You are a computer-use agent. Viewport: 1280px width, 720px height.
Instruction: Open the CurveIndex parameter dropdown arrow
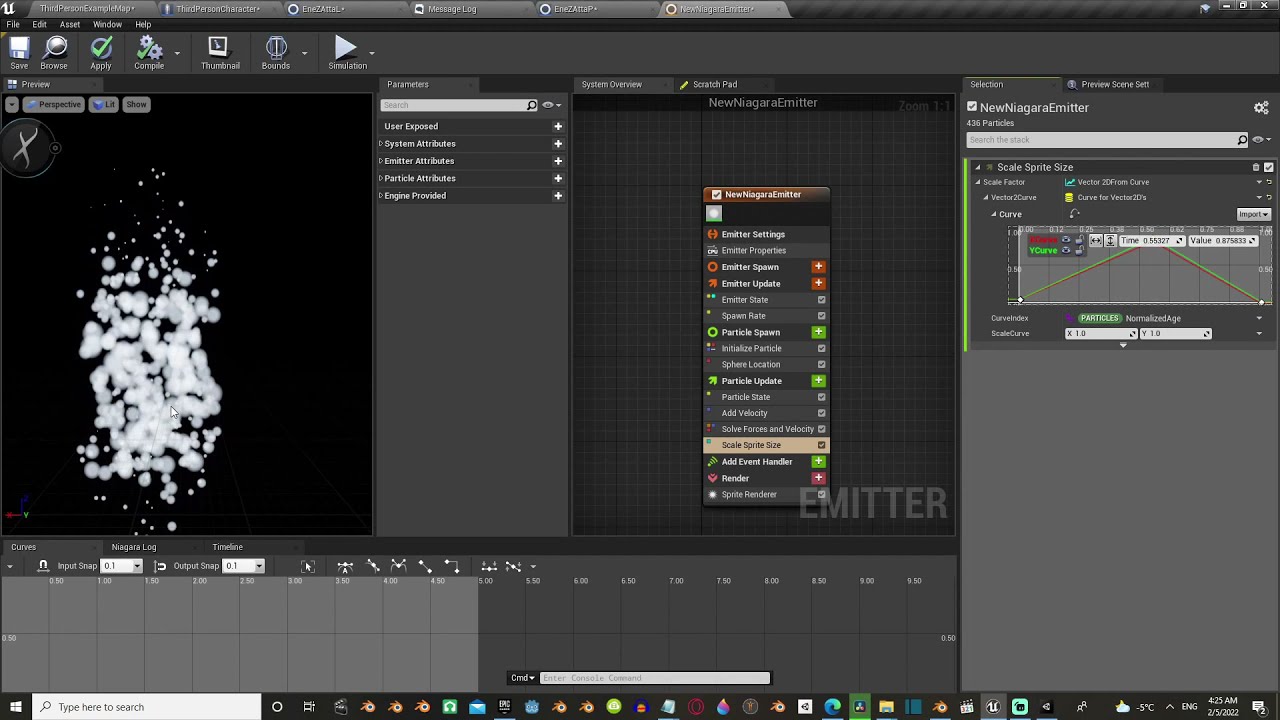[x=1259, y=318]
